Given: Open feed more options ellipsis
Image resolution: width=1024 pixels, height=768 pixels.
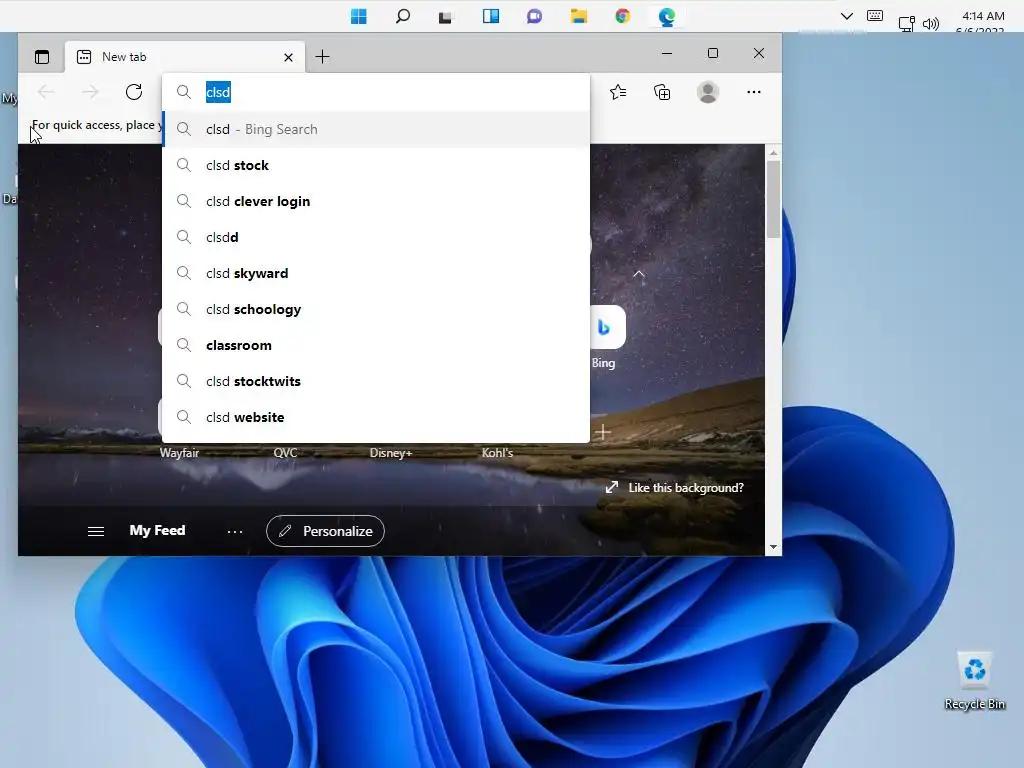Looking at the screenshot, I should (235, 532).
